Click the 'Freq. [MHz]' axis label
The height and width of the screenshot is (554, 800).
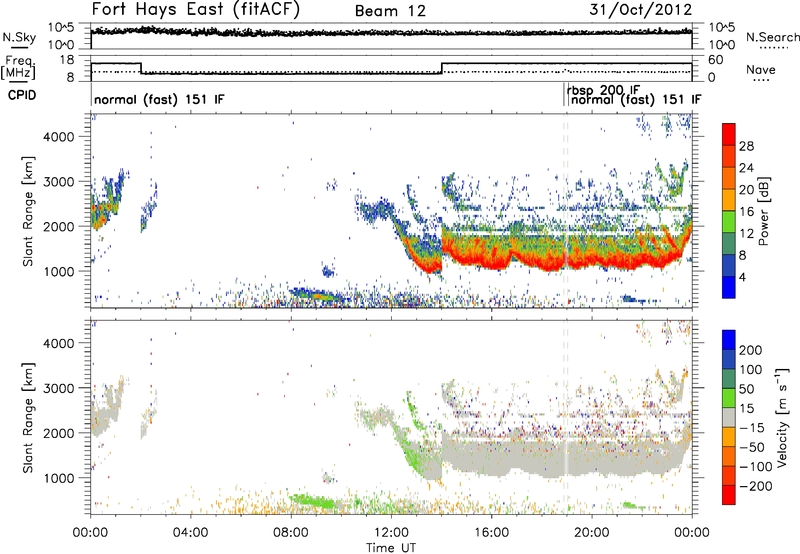pyautogui.click(x=18, y=67)
